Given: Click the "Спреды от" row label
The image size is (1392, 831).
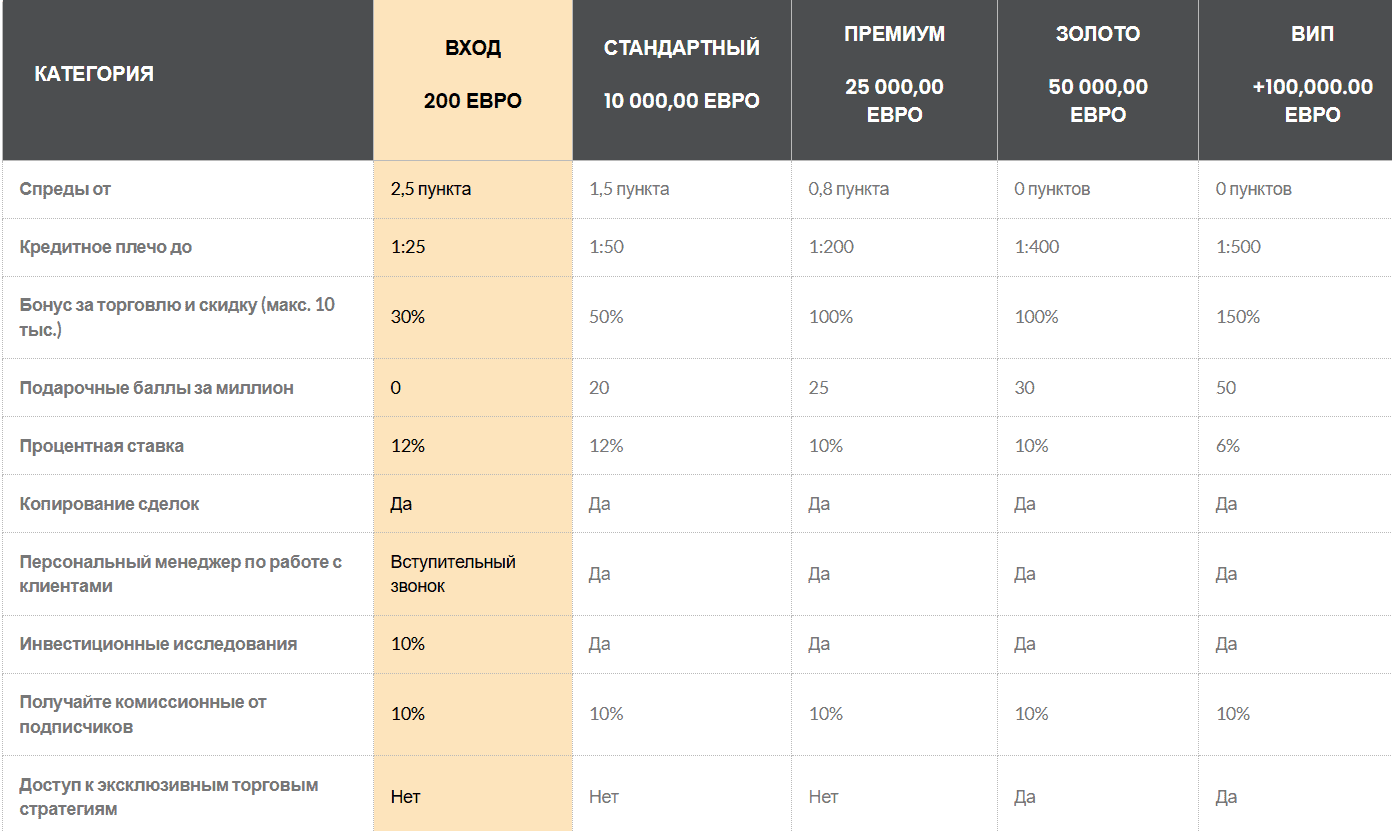Looking at the screenshot, I should coord(65,189).
